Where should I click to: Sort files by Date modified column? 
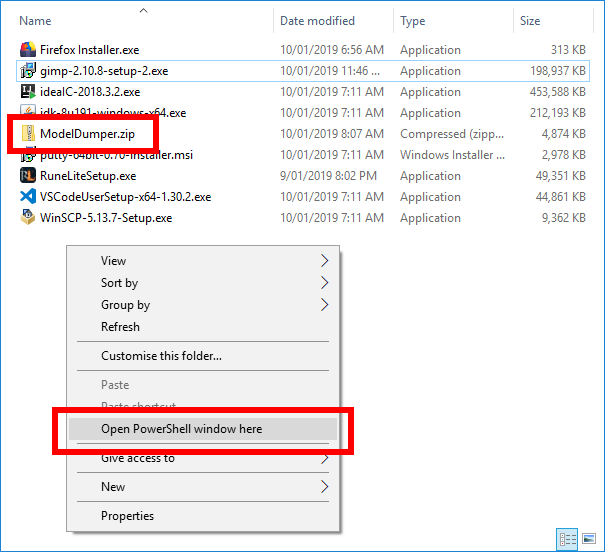(x=317, y=21)
